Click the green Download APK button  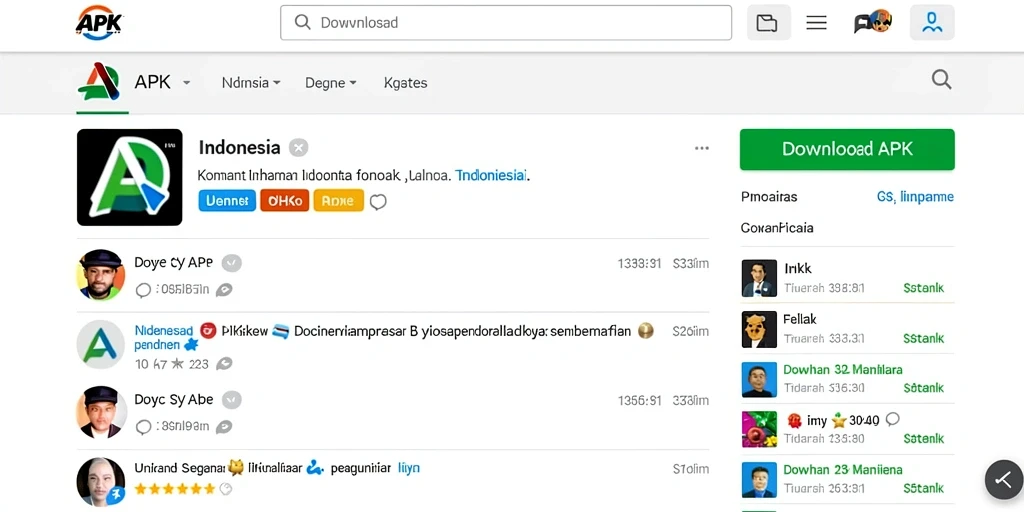[847, 150]
